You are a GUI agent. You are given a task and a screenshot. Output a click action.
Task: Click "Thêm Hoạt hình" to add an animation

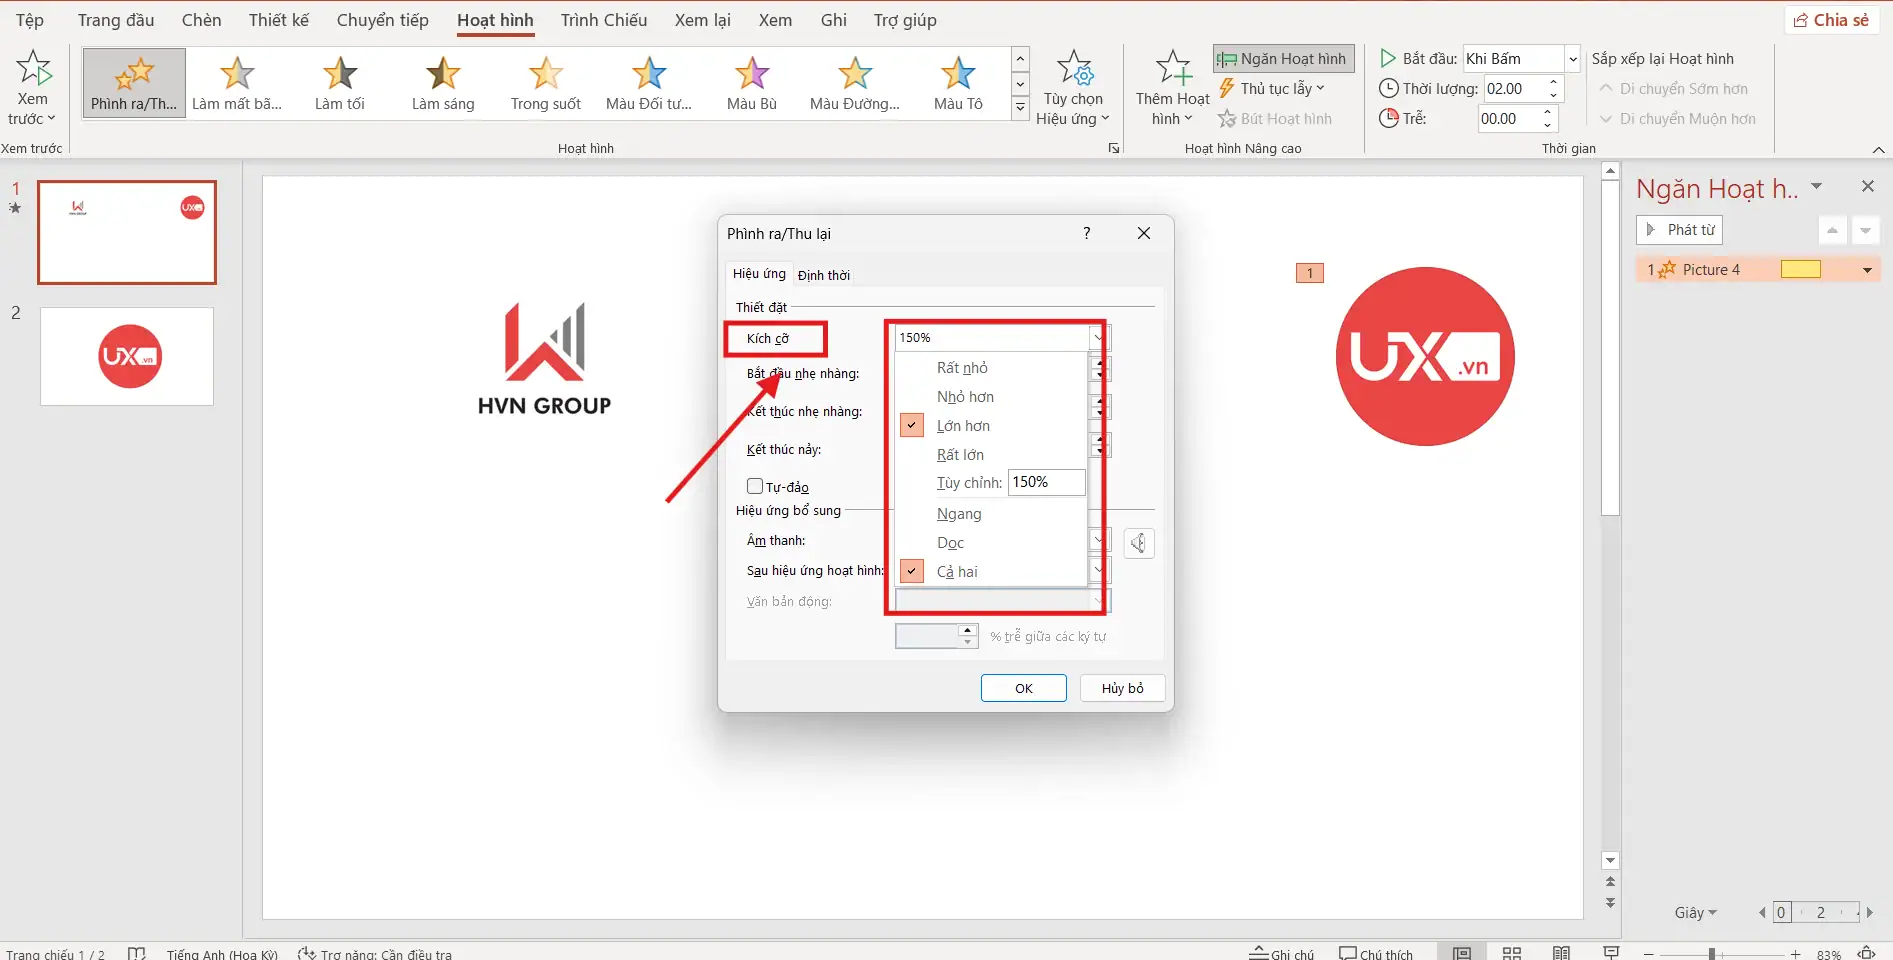click(1170, 85)
